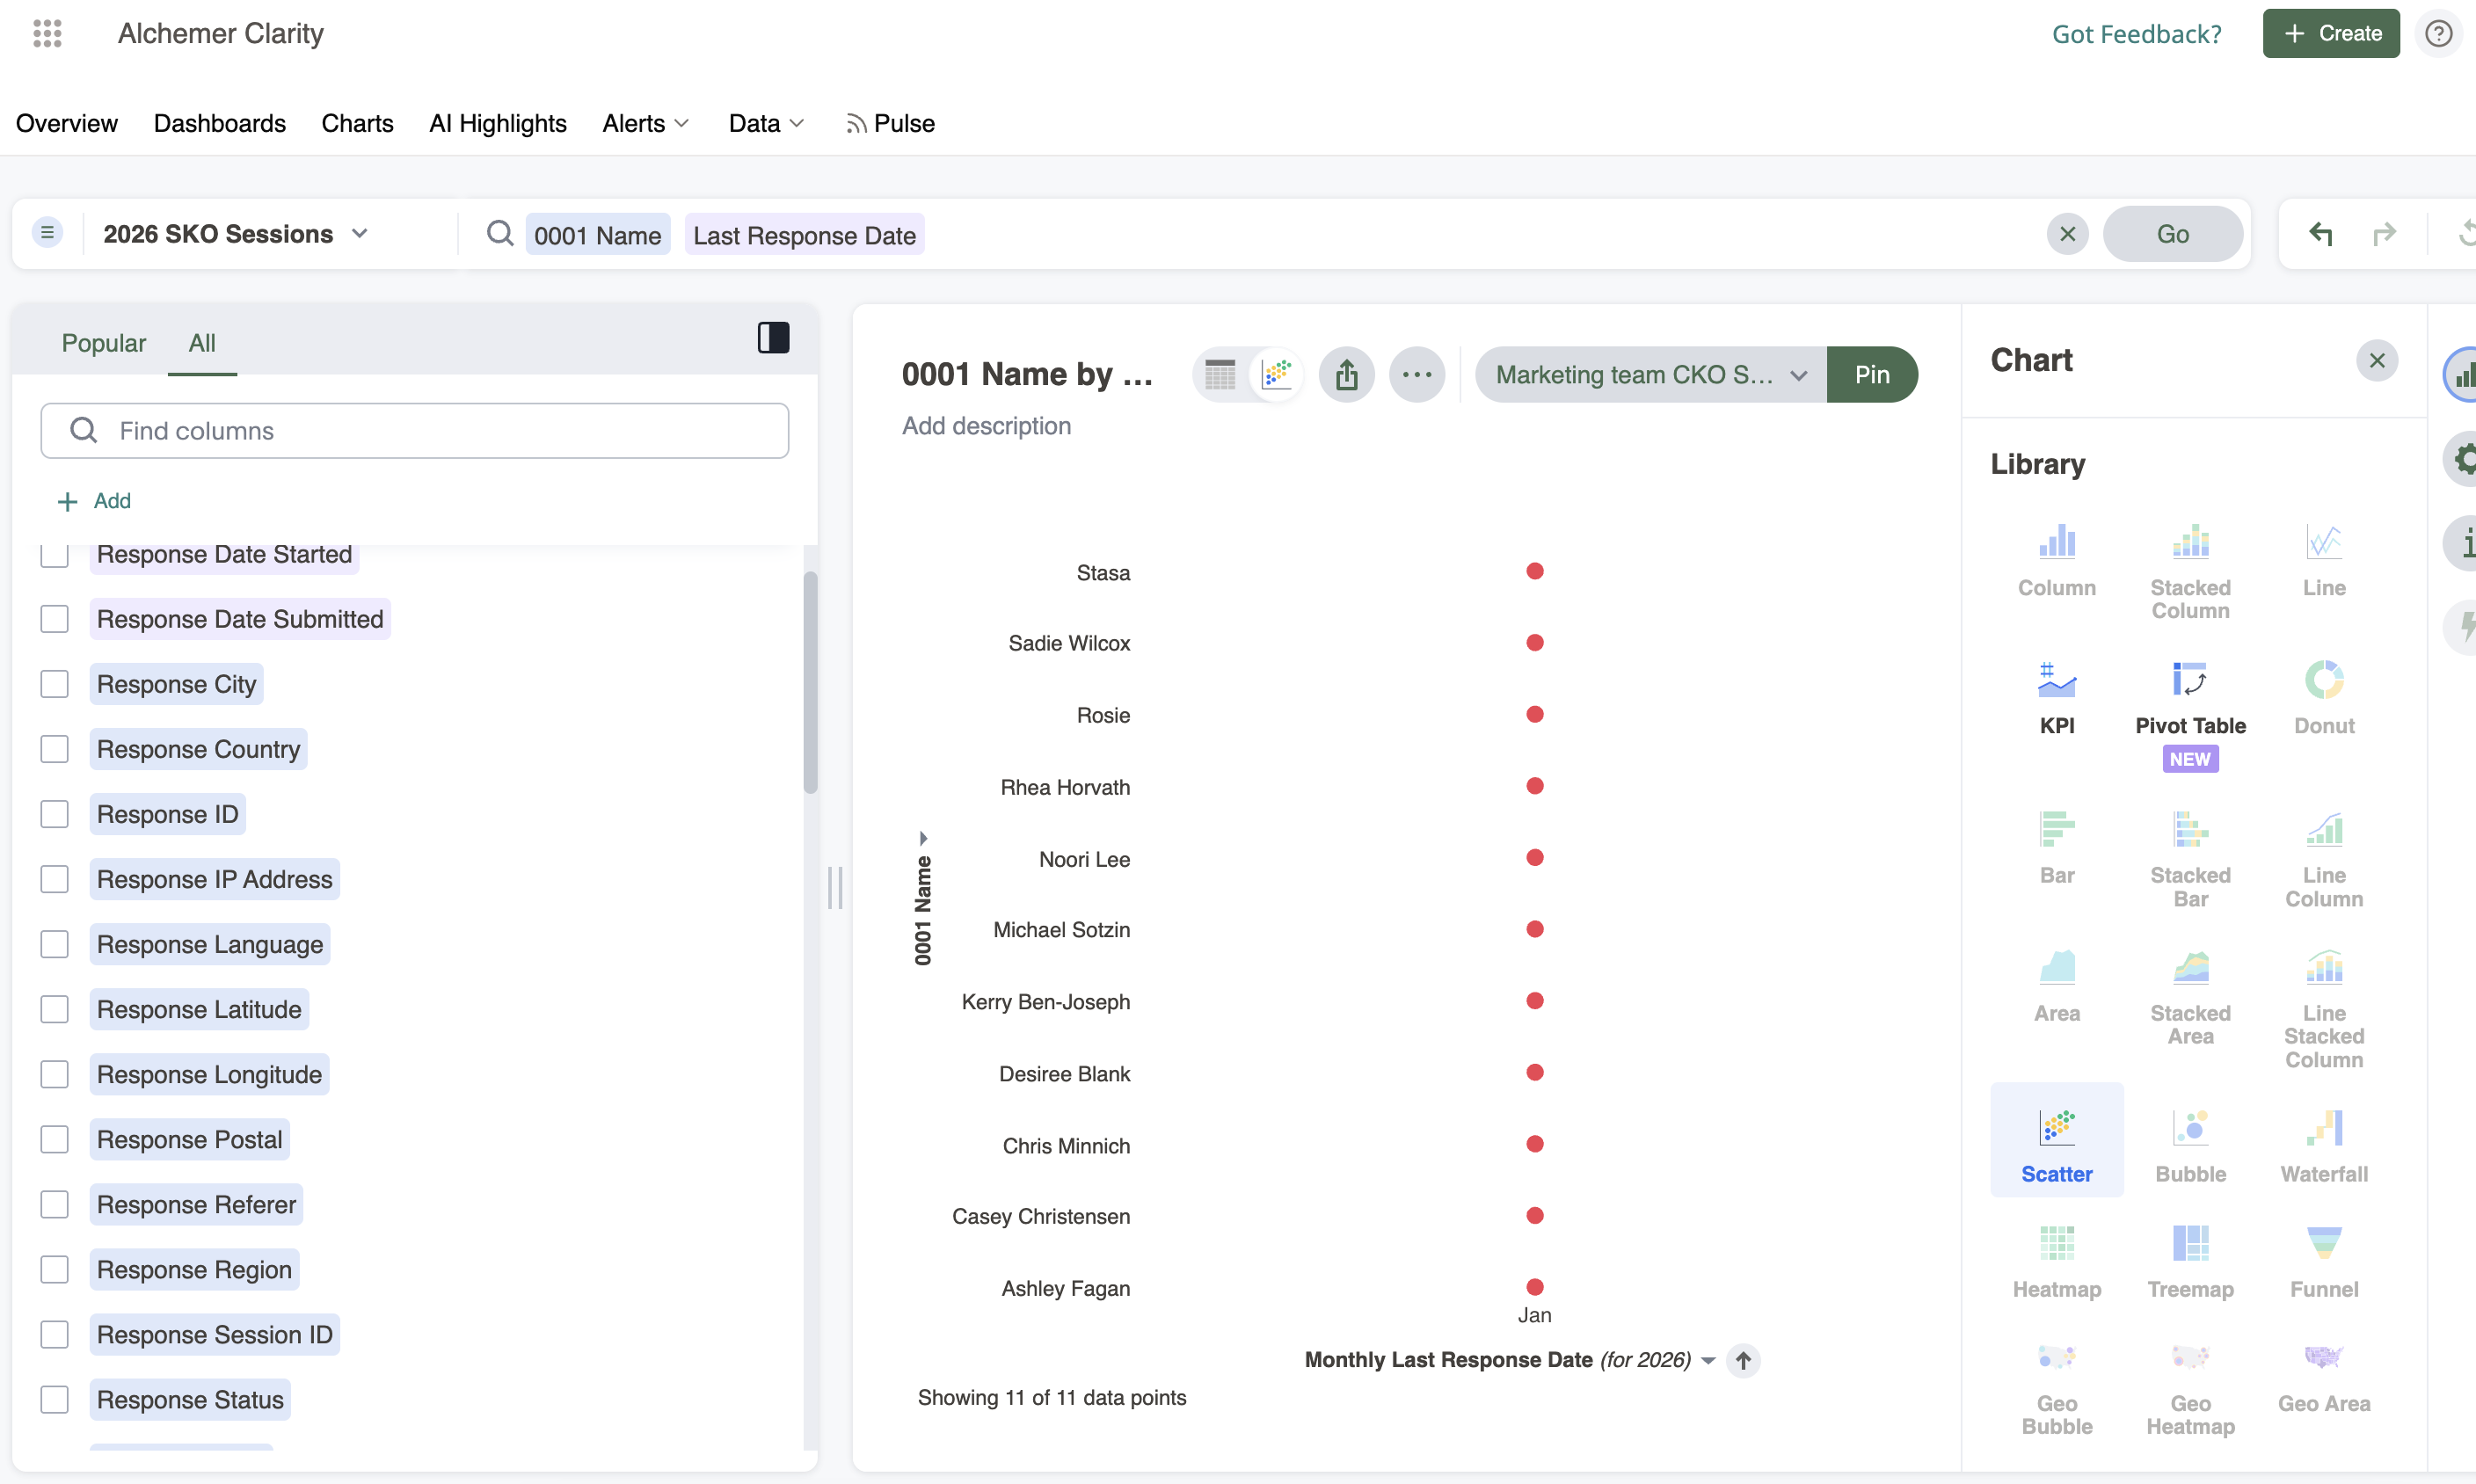Open the apps grid launcher icon

[x=47, y=33]
